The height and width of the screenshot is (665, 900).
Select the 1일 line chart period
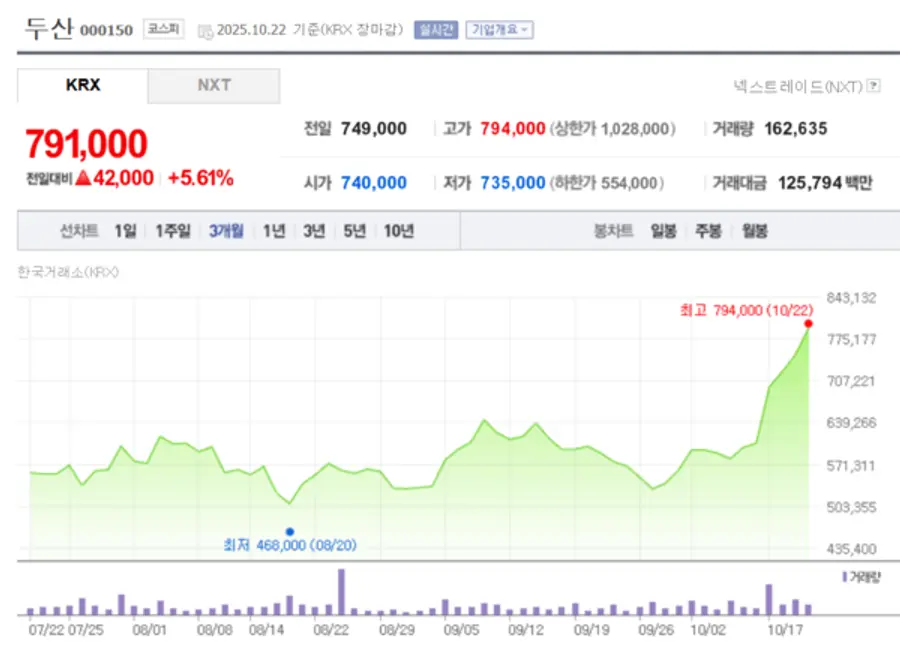(x=125, y=231)
